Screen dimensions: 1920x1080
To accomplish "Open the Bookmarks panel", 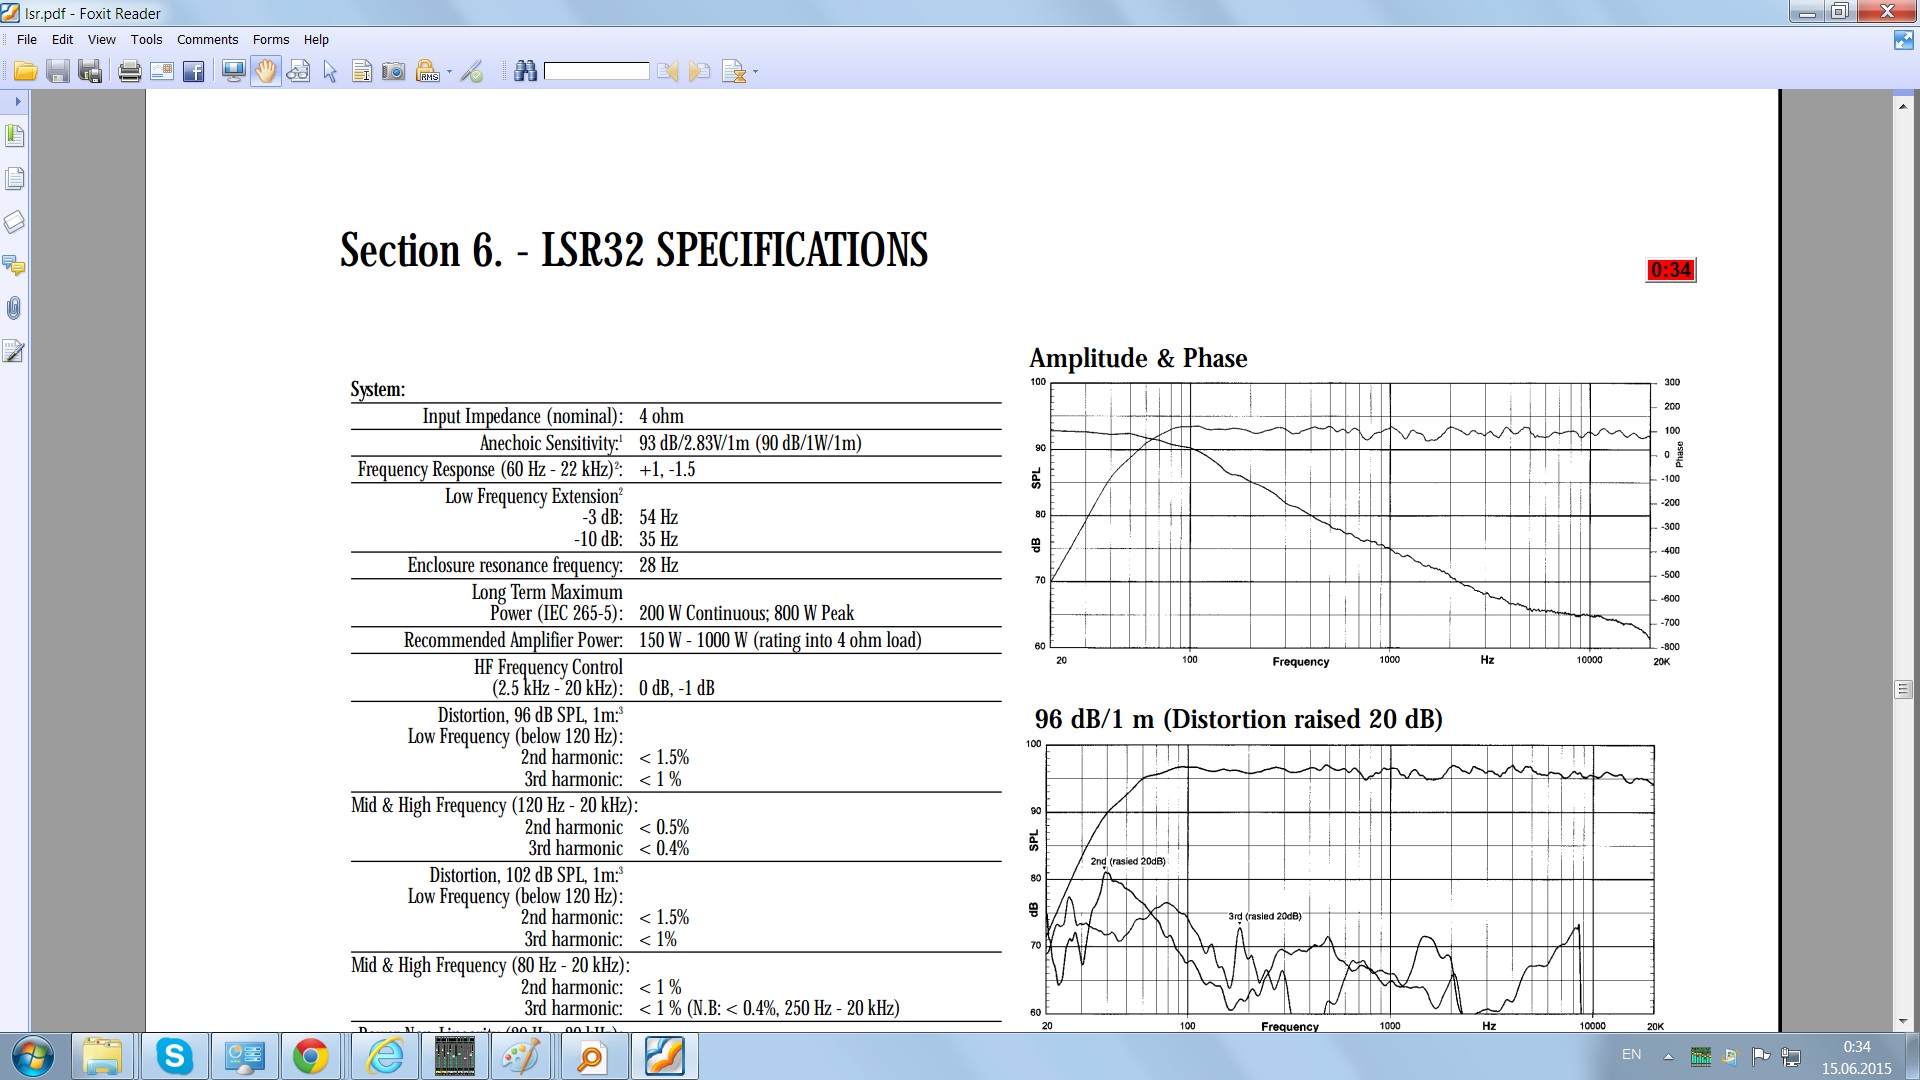I will coord(14,135).
